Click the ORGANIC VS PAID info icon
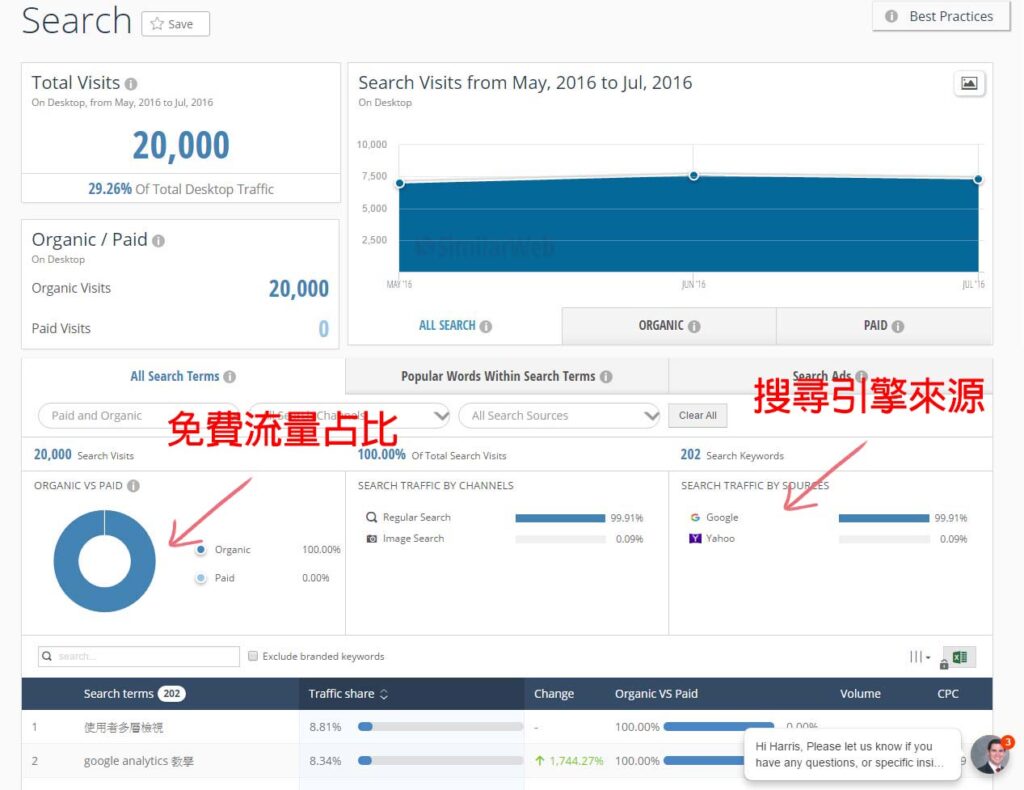Screen dimensions: 1024x790 (133, 486)
